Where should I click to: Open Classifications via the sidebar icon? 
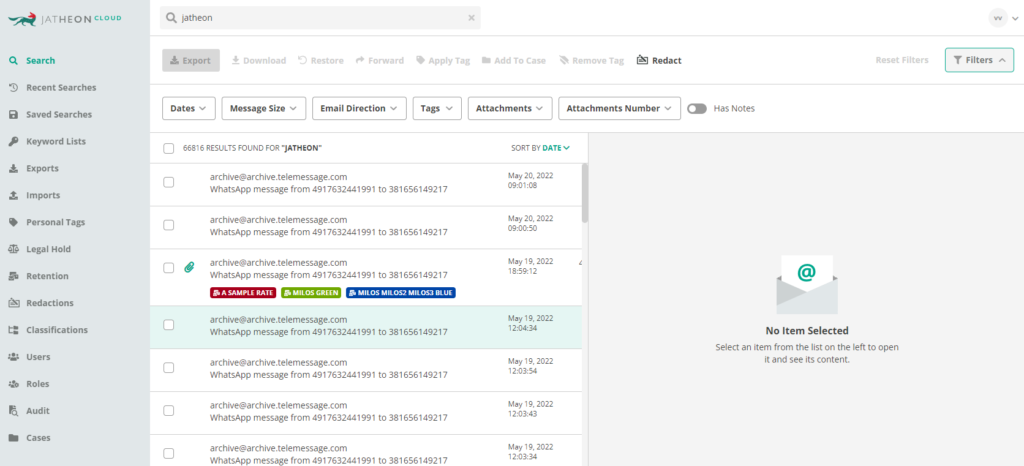13,330
